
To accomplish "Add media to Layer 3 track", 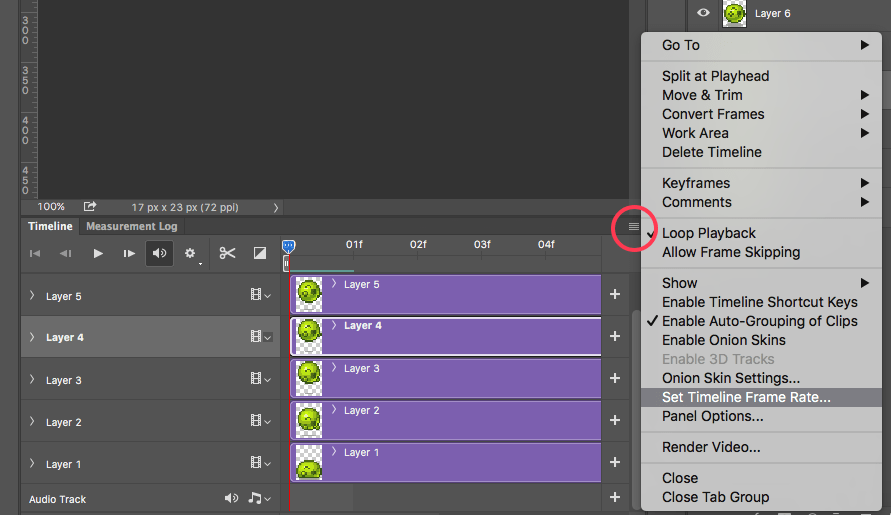I will point(615,378).
